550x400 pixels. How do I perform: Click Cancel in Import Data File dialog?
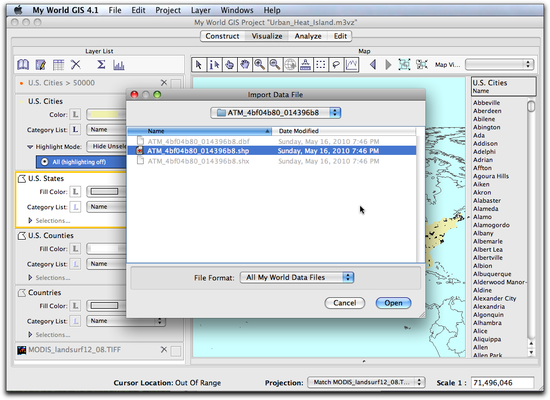pos(345,303)
